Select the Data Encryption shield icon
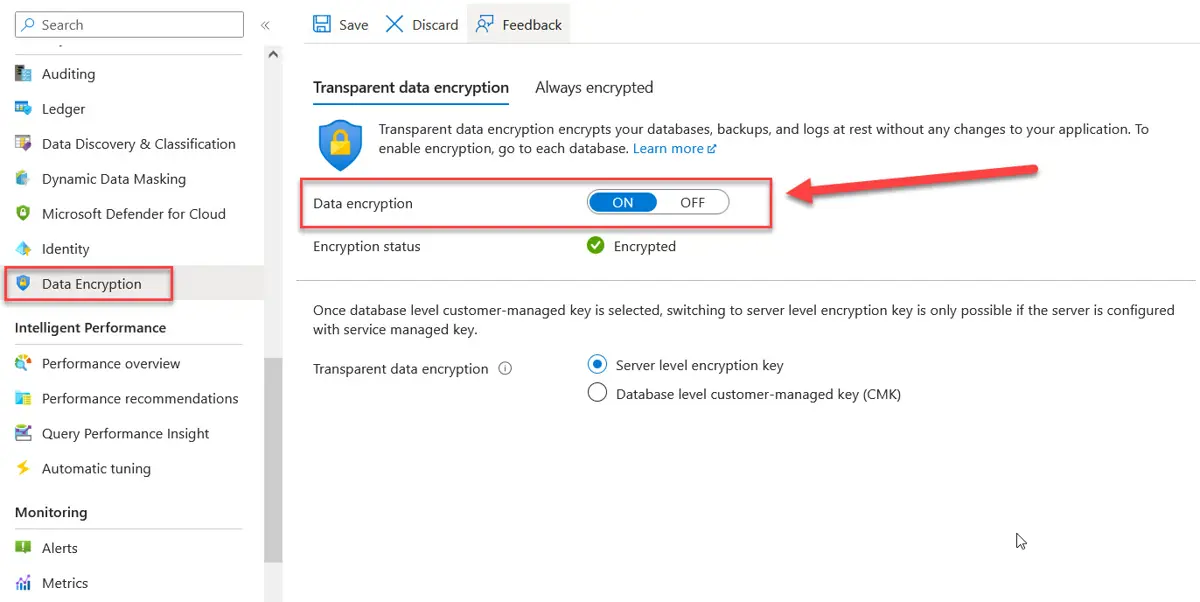Screen dimensions: 1200x602 27,283
